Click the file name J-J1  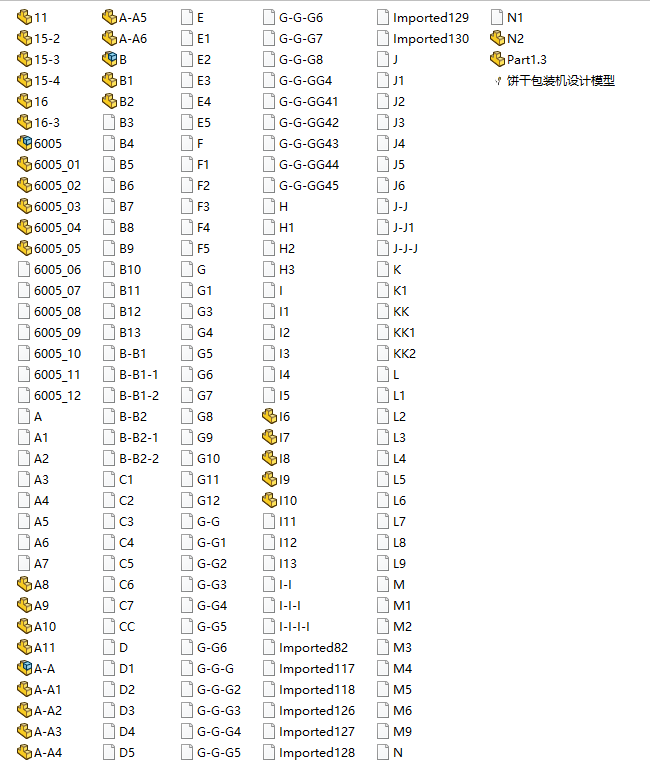tap(403, 228)
